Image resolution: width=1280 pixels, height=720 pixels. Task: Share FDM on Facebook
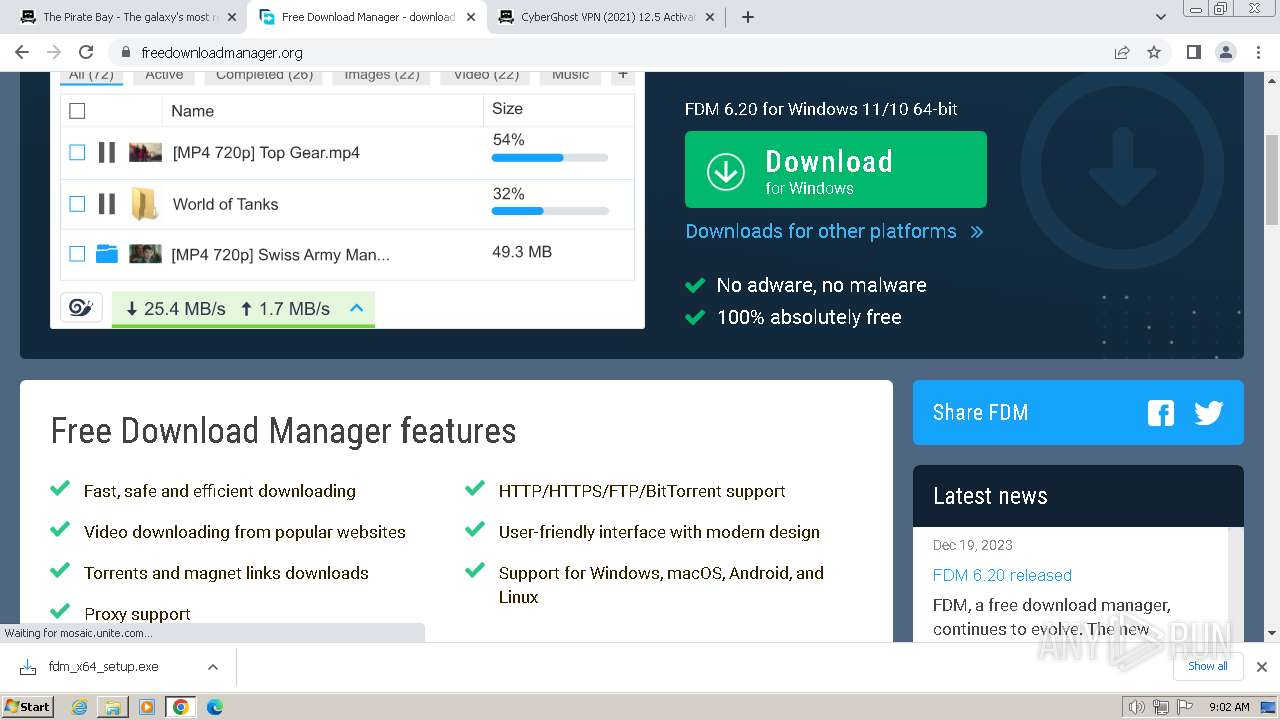pyautogui.click(x=1161, y=413)
